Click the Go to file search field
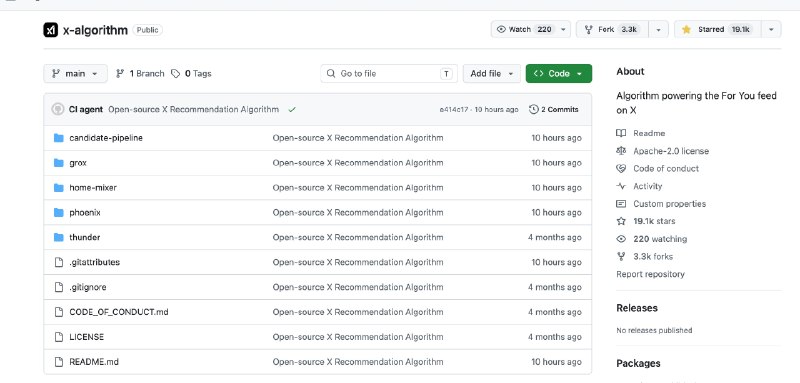The image size is (800, 383). point(389,73)
